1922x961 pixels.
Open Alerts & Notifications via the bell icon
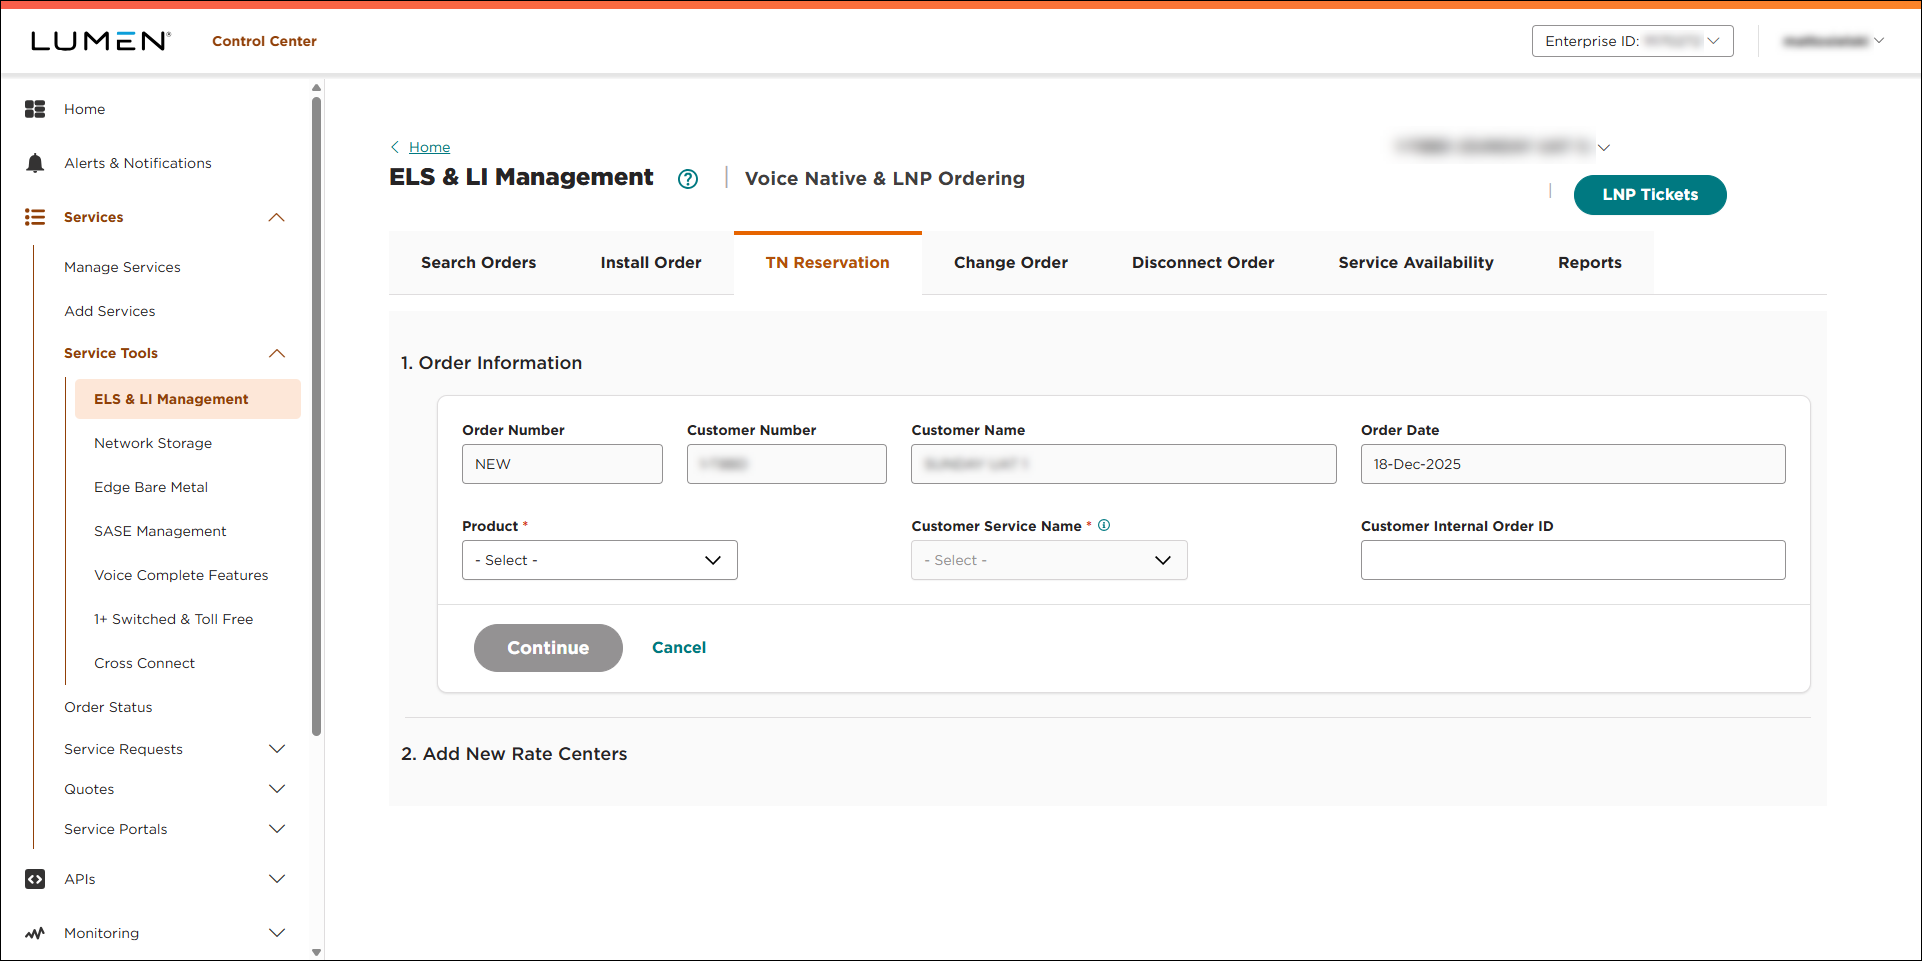pos(35,162)
